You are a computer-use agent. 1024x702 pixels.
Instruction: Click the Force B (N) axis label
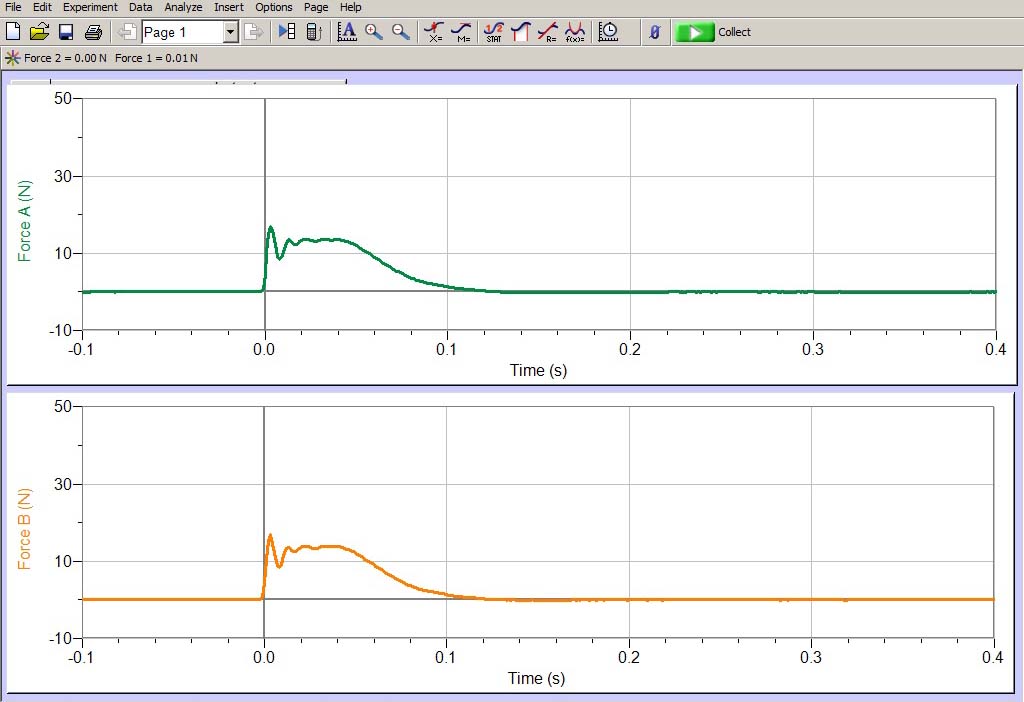[x=25, y=529]
